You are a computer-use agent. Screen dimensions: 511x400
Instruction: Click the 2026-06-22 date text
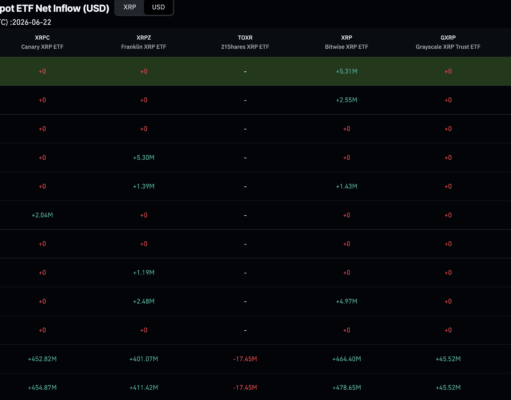[x=32, y=22]
